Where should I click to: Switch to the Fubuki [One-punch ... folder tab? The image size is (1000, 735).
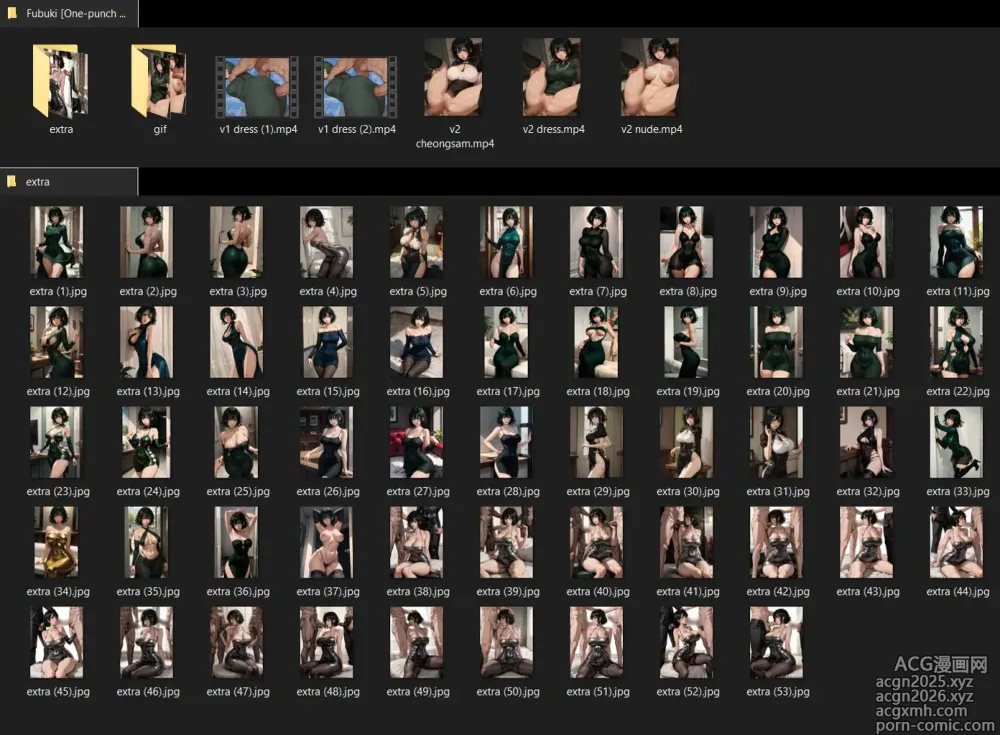pos(69,13)
